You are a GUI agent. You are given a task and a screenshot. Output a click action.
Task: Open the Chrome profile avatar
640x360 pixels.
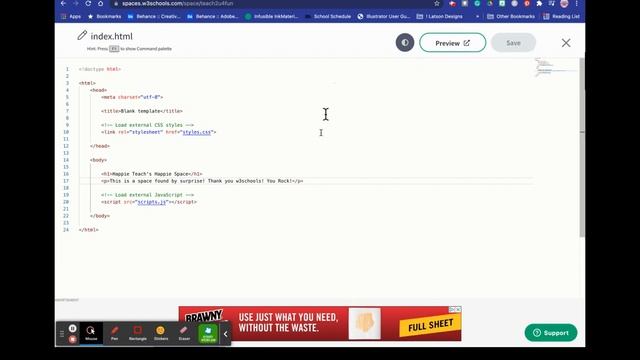pyautogui.click(x=564, y=3)
